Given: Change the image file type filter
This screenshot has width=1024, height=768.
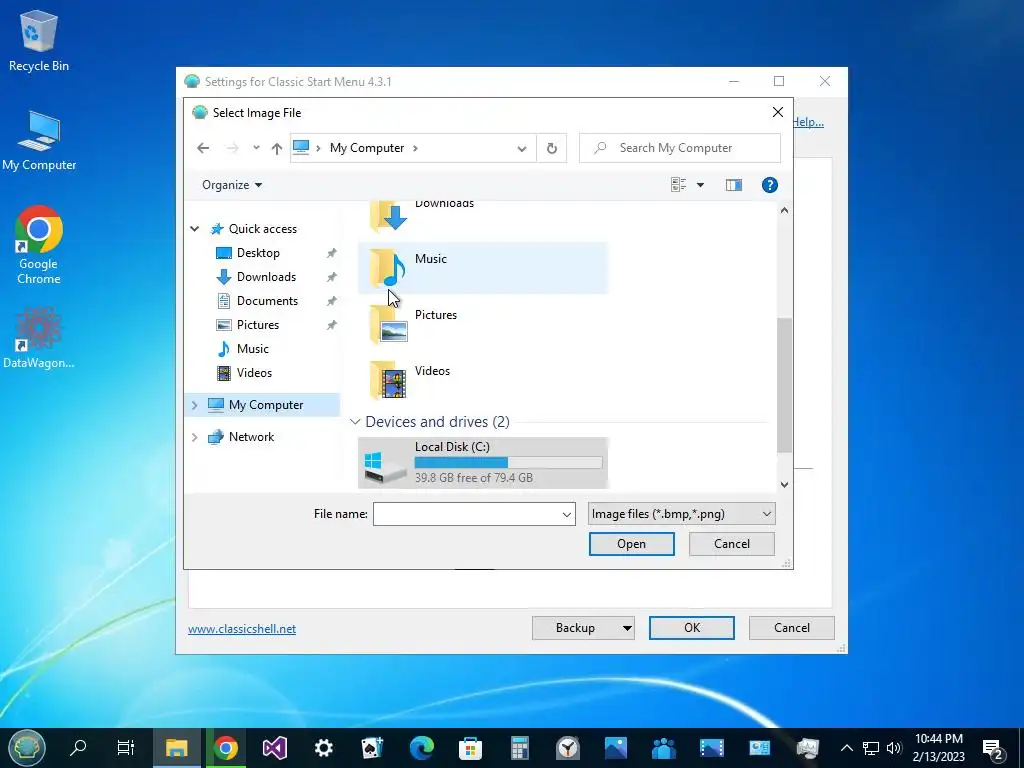Looking at the screenshot, I should click(x=681, y=514).
